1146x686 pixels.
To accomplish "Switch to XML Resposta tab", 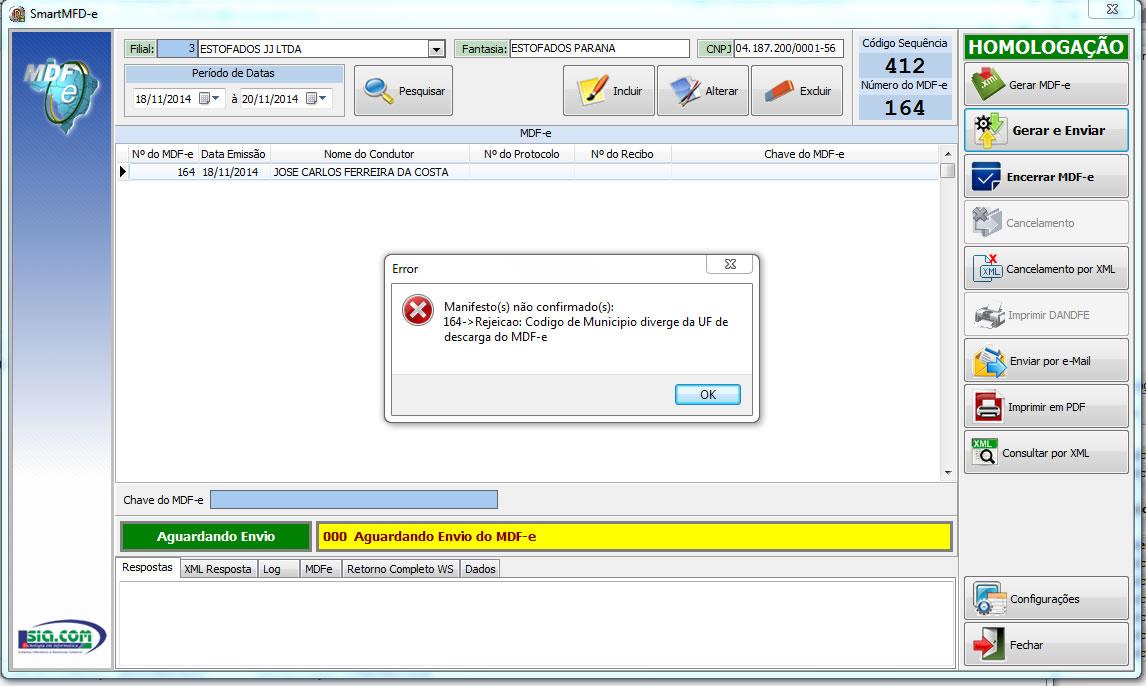I will point(218,569).
